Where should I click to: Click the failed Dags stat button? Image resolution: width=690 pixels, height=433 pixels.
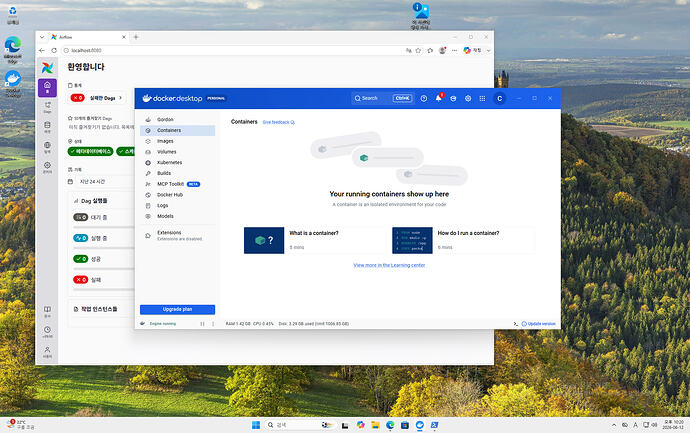pyautogui.click(x=97, y=98)
